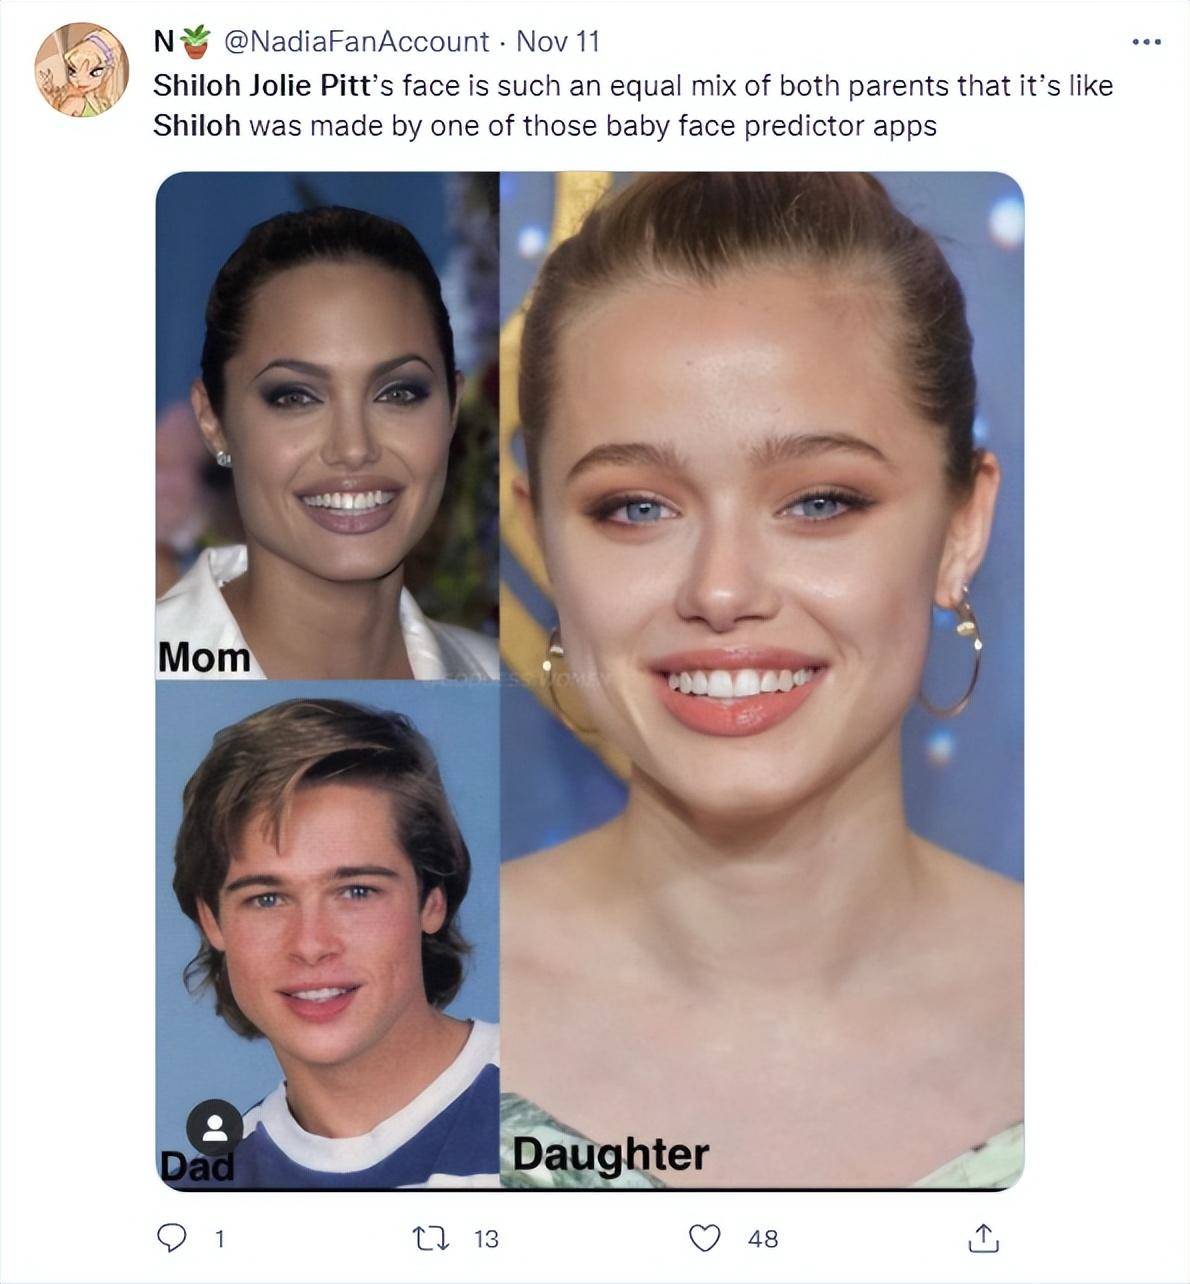
Task: Open the share icon at bottom right
Action: 983,1239
